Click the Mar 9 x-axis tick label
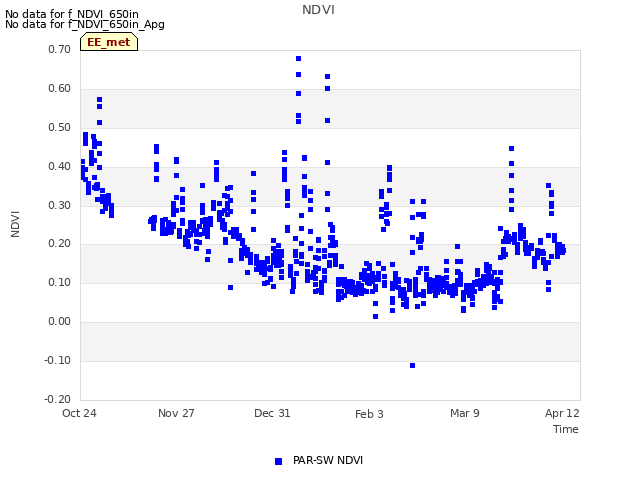This screenshot has height=480, width=640. pyautogui.click(x=465, y=413)
